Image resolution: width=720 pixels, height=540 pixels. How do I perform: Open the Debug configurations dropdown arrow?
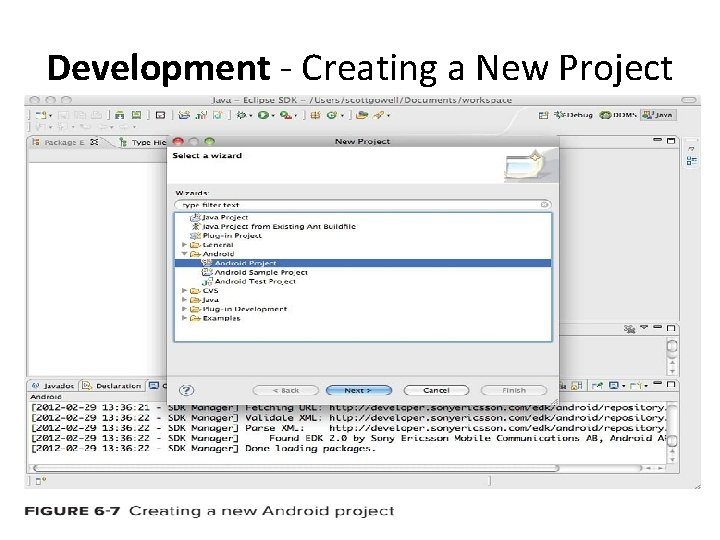pos(251,116)
